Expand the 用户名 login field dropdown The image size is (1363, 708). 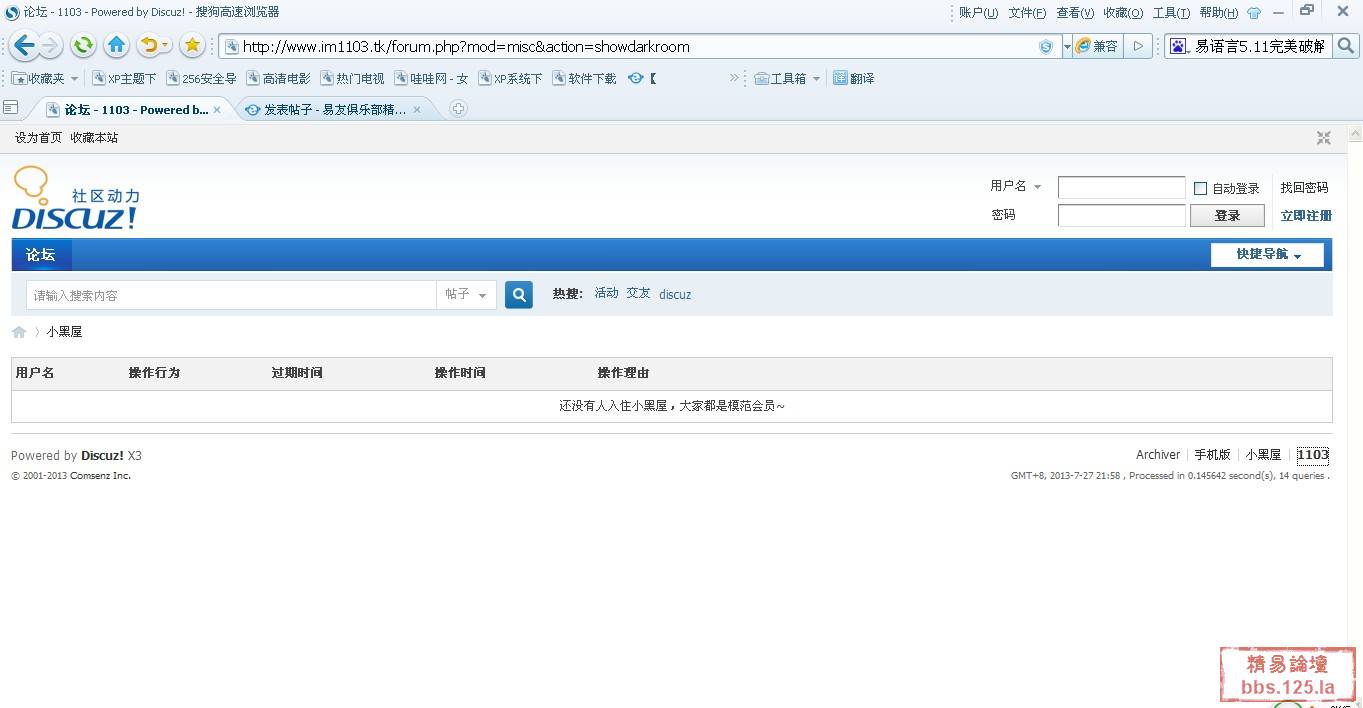[1036, 186]
